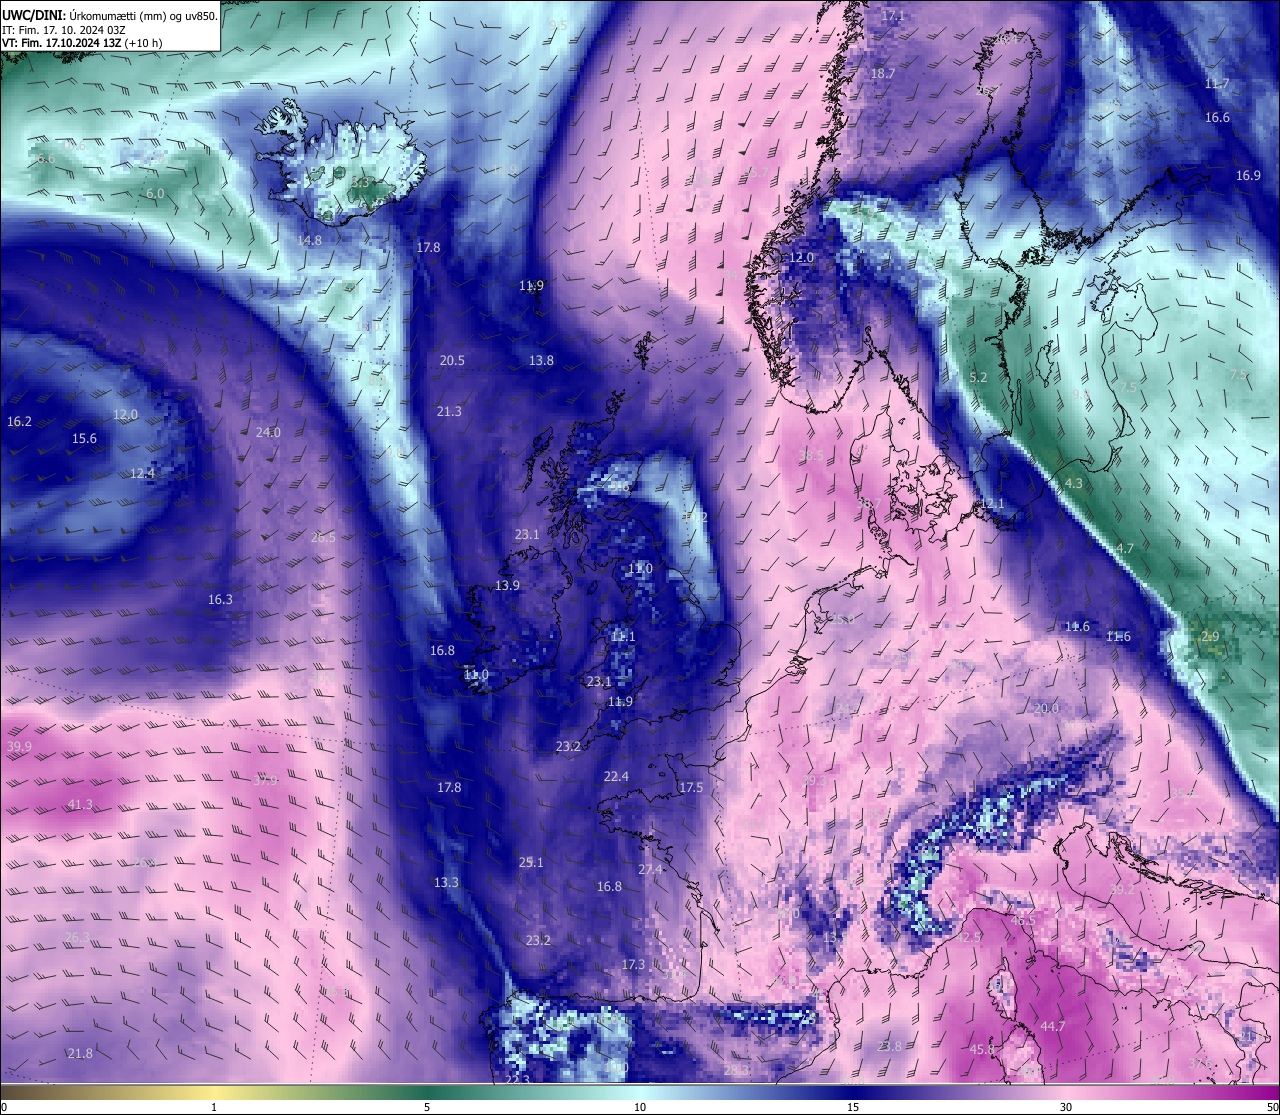Click the 24.0 value in the Atlantic
This screenshot has width=1280, height=1115.
click(268, 432)
